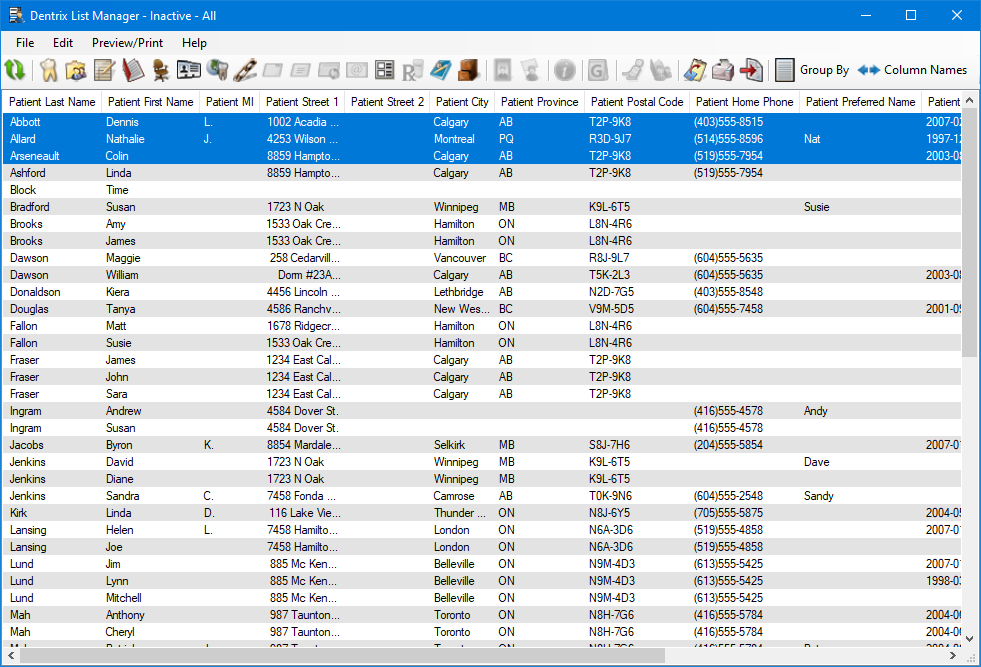Viewport: 981px width, 667px height.
Task: Click the Group By button
Action: (824, 70)
